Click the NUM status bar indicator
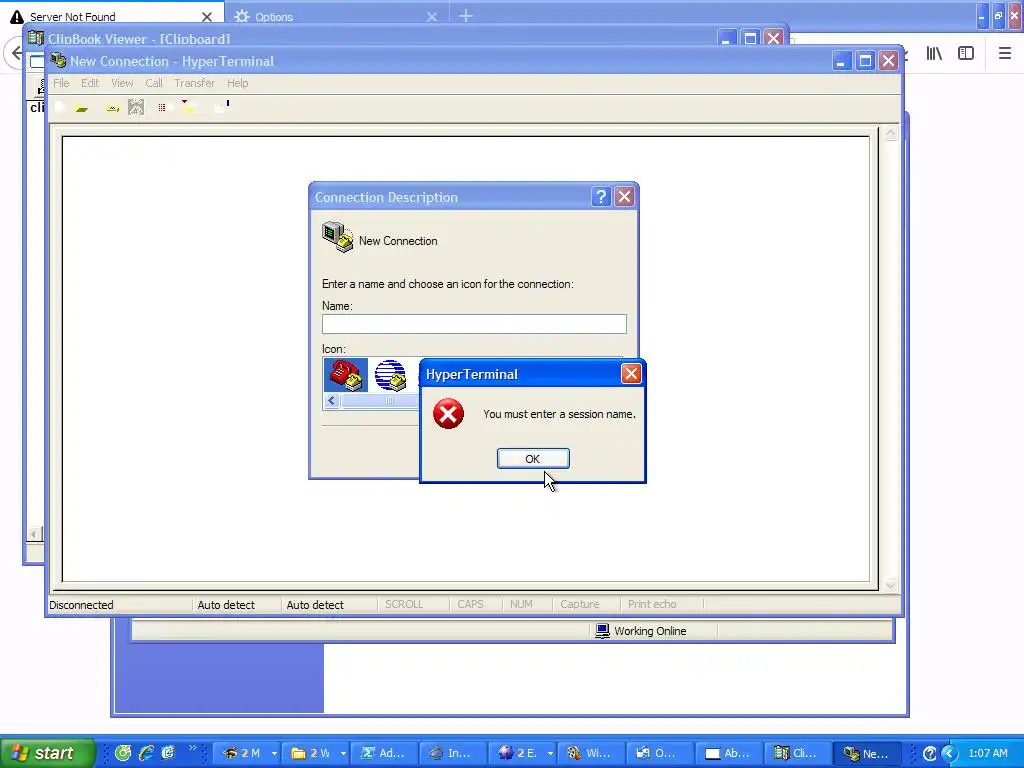Viewport: 1024px width, 768px height. (x=521, y=604)
